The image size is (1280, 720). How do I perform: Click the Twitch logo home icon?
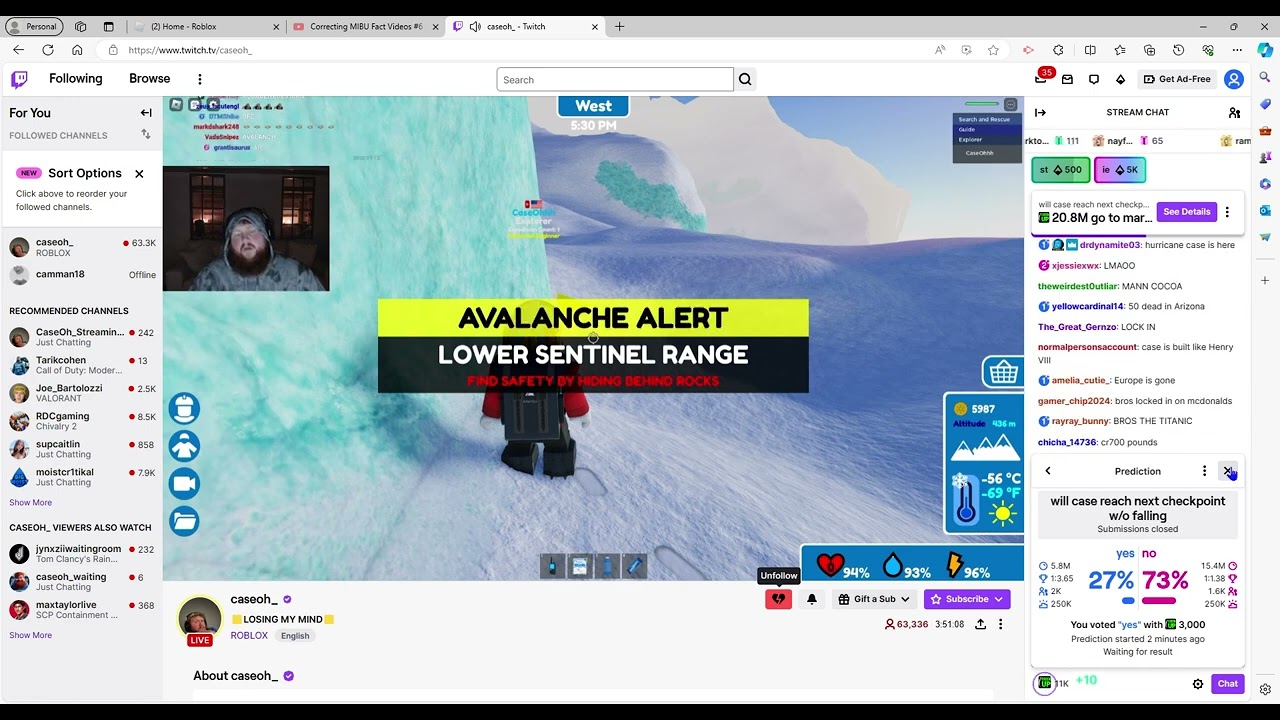pos(19,79)
